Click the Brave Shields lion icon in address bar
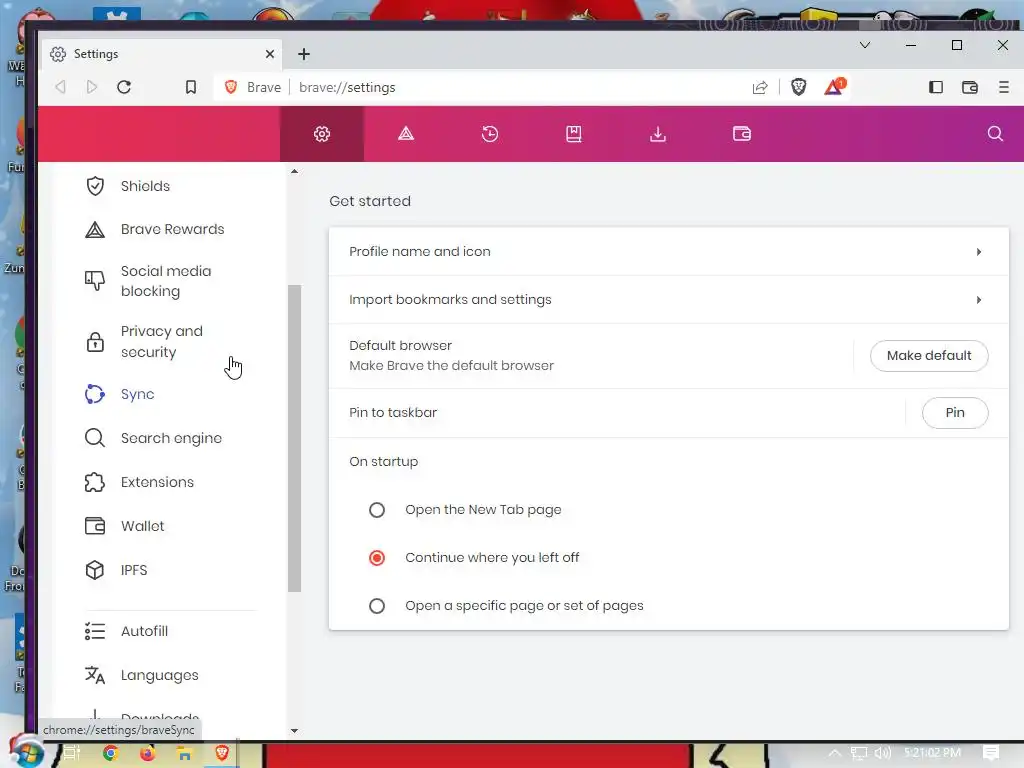Viewport: 1024px width, 768px height. [798, 87]
